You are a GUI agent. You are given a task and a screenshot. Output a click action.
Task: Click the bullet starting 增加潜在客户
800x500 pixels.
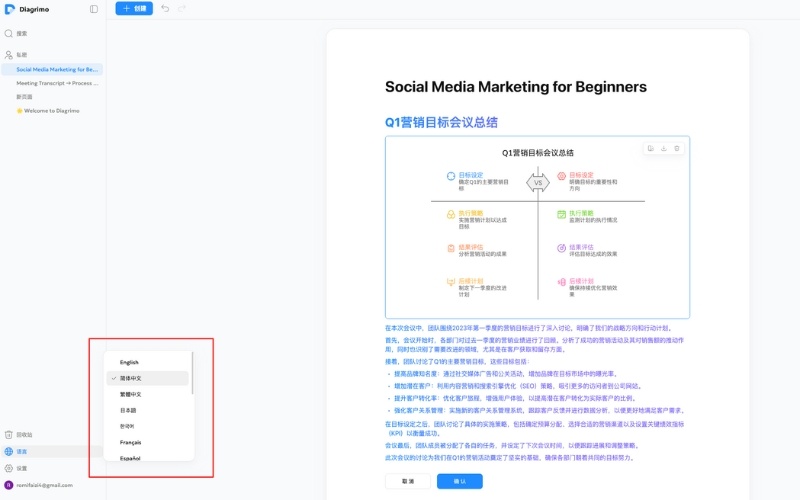(518, 386)
